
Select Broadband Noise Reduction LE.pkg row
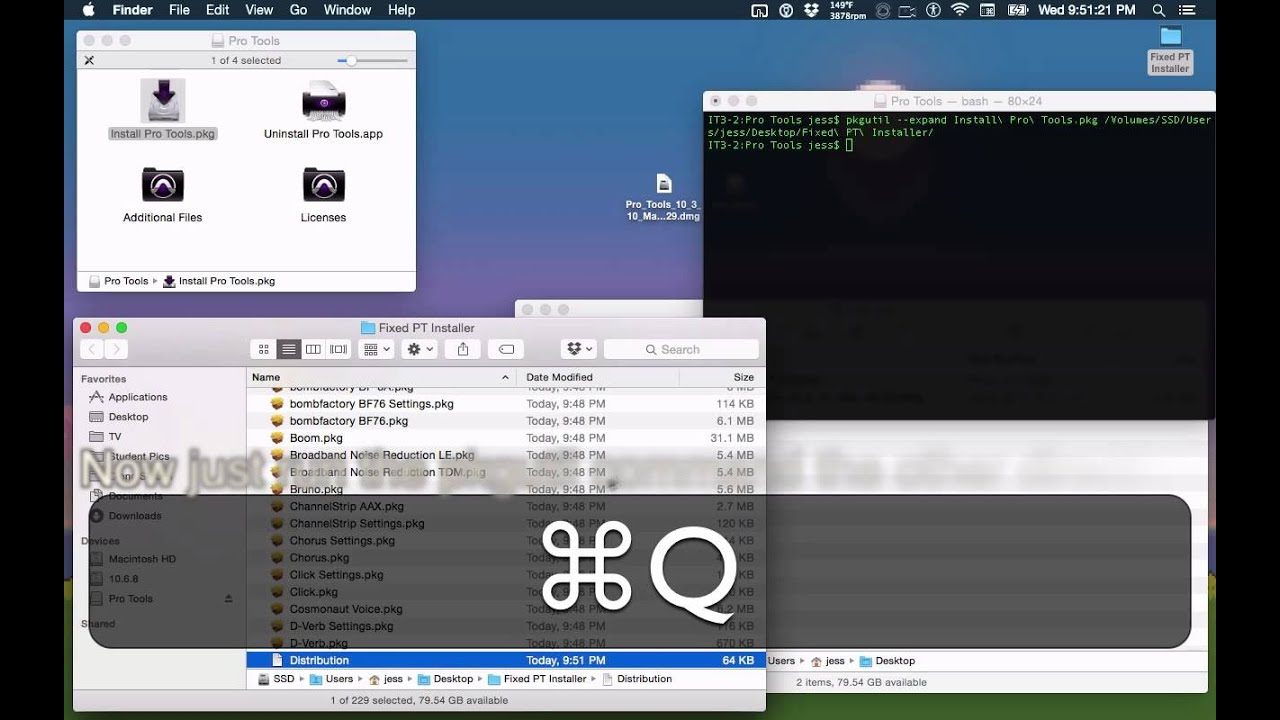point(506,455)
